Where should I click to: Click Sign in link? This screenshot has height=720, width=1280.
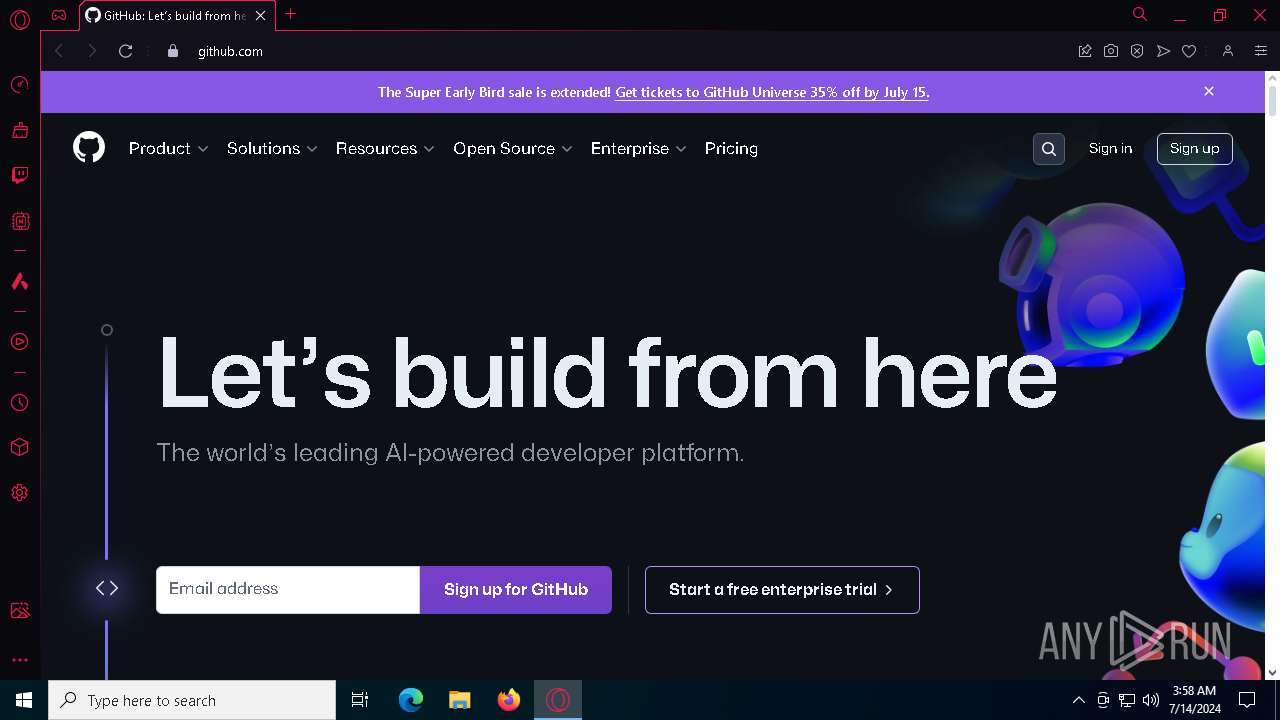(x=1110, y=148)
